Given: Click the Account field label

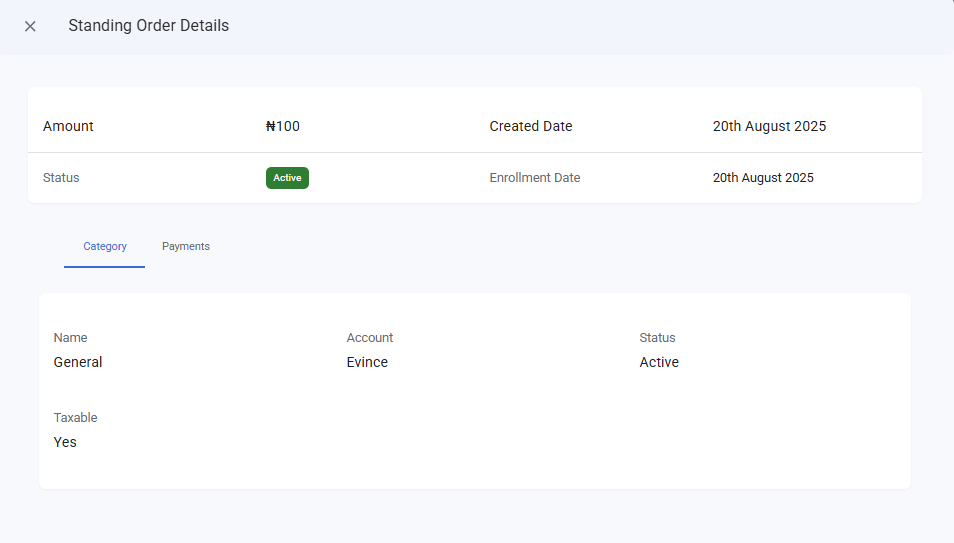Looking at the screenshot, I should point(370,338).
